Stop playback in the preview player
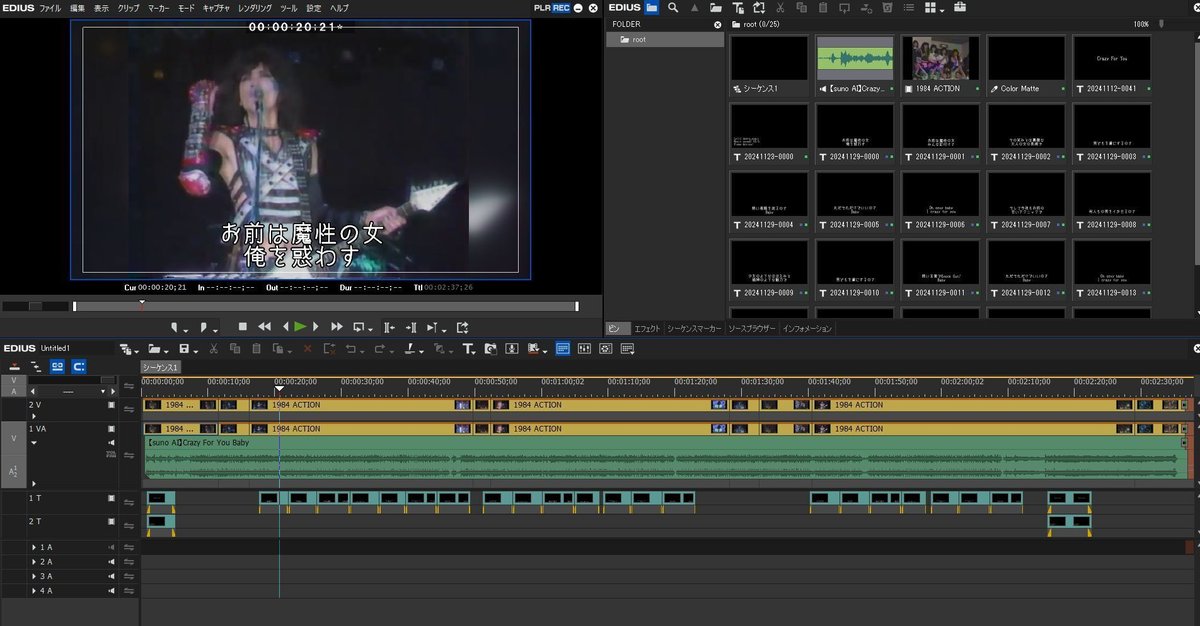The width and height of the screenshot is (1200, 626). click(x=242, y=327)
